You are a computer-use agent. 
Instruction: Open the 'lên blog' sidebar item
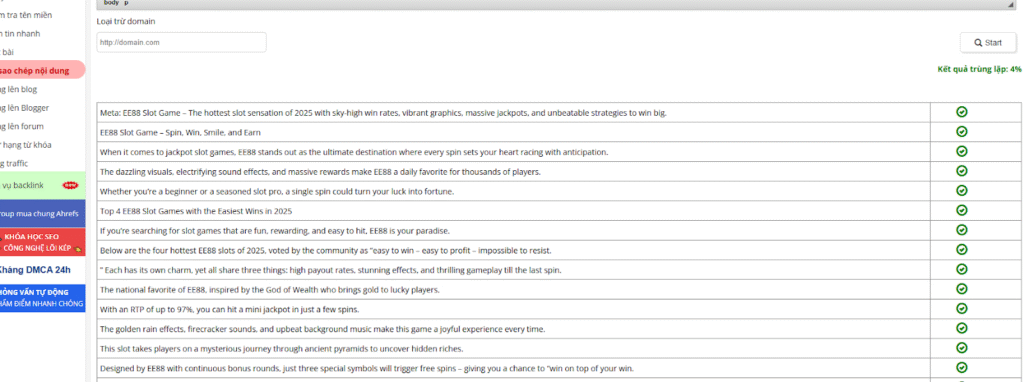click(19, 89)
